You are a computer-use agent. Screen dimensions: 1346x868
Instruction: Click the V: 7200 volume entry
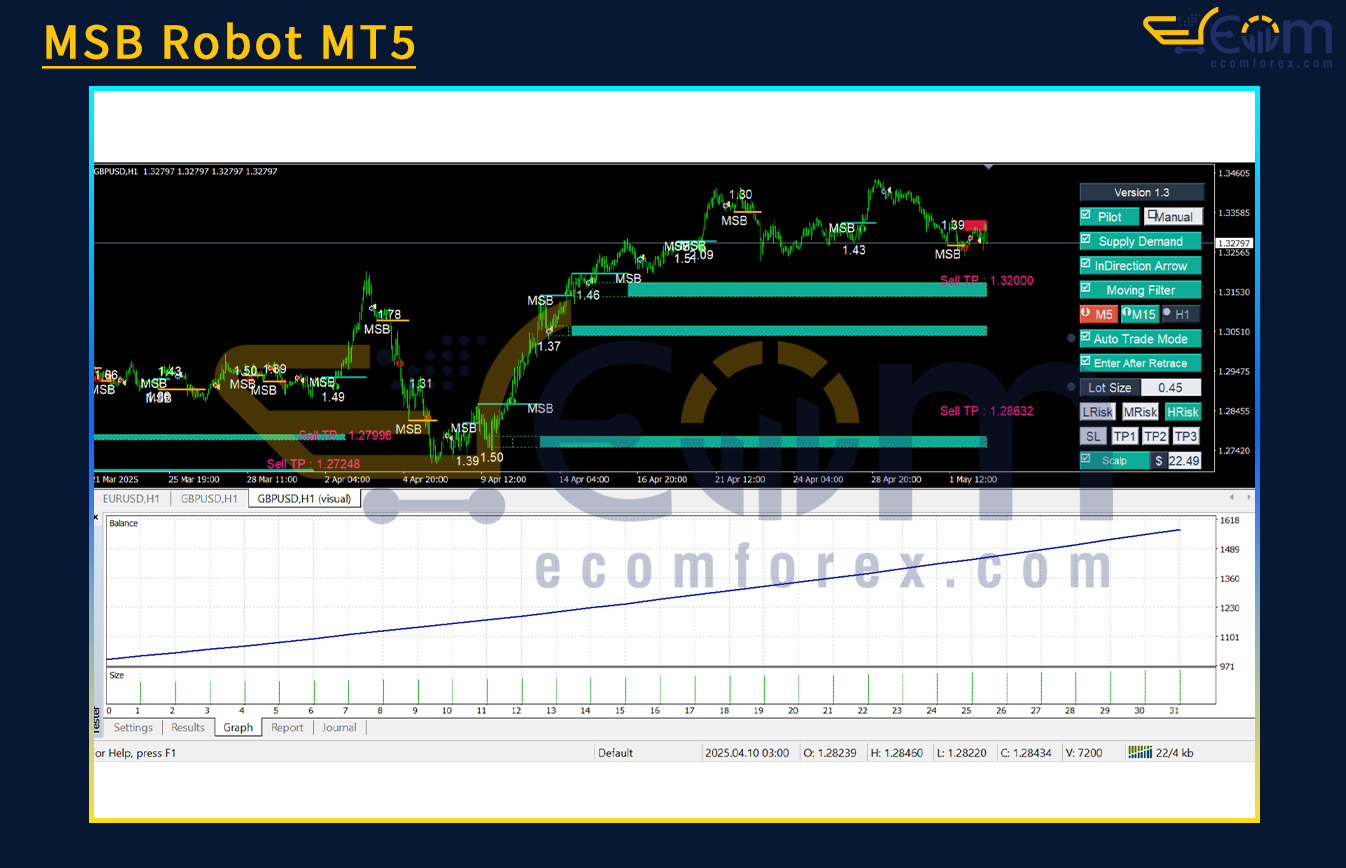click(x=1084, y=753)
